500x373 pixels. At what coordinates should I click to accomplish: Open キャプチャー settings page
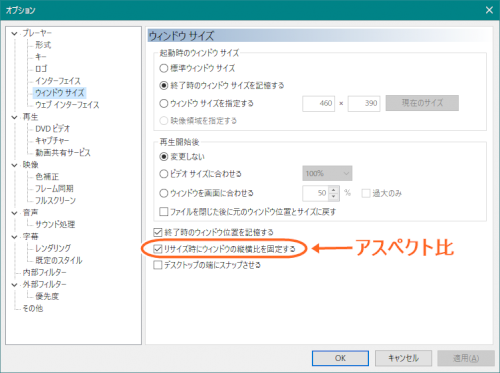pyautogui.click(x=52, y=141)
